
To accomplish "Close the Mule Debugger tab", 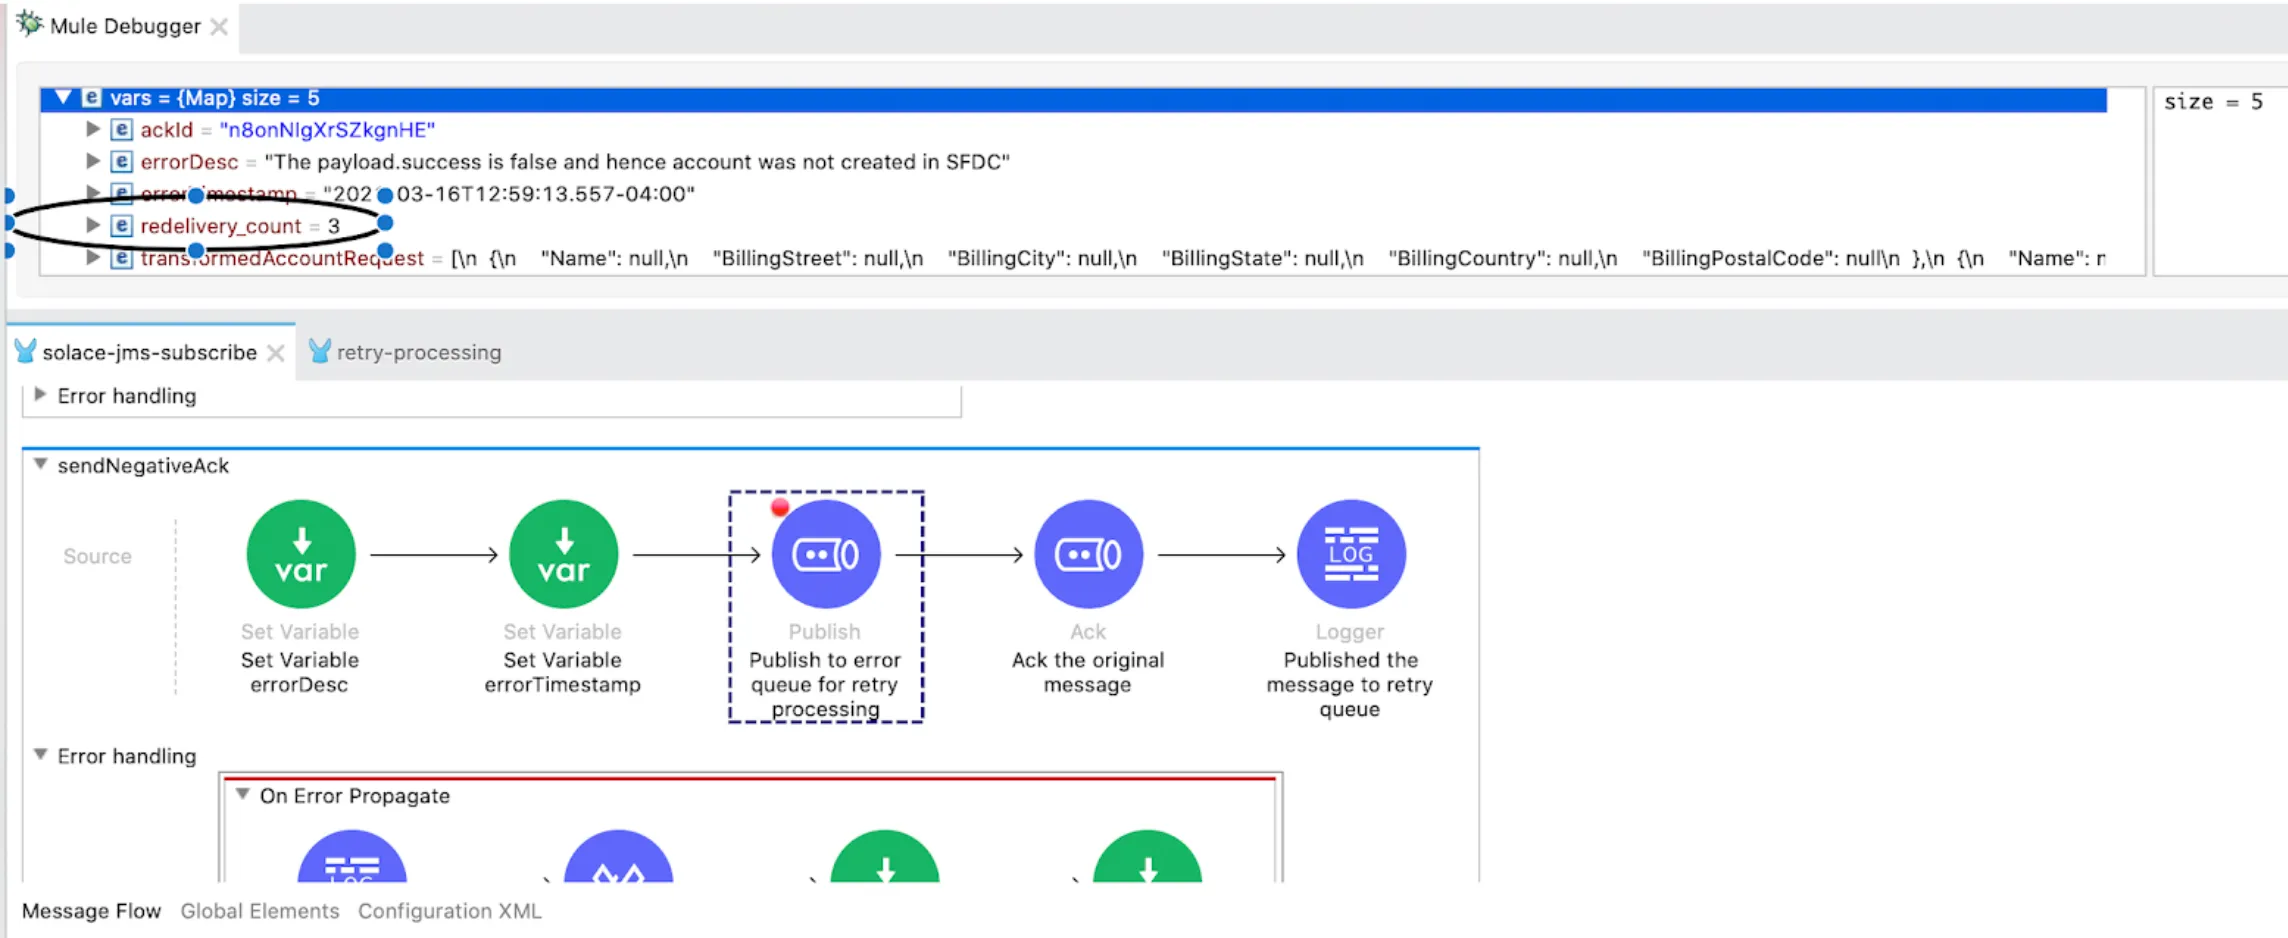I will click(219, 27).
